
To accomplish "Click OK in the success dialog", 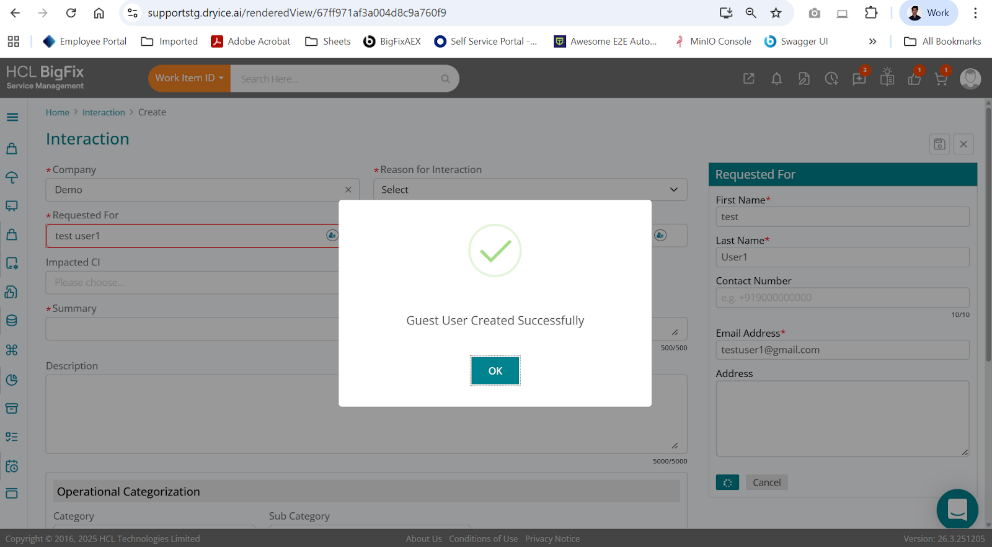I will coord(495,371).
